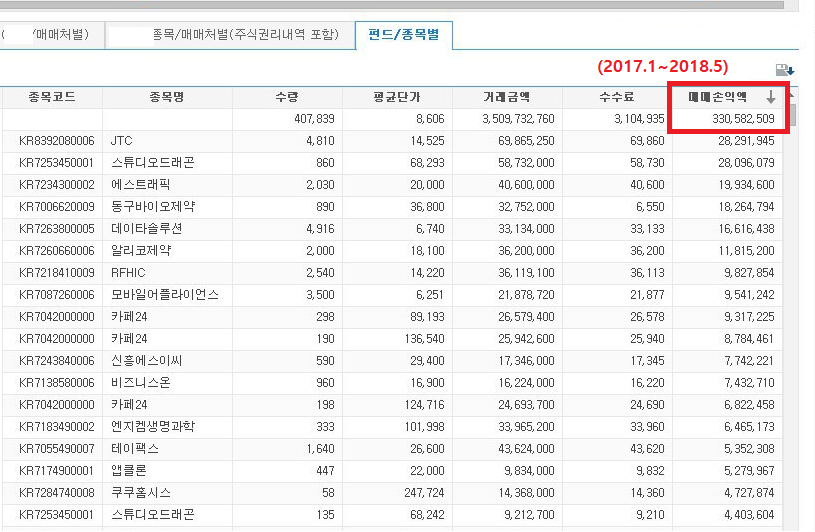Click the 평균단가 column header

point(397,97)
